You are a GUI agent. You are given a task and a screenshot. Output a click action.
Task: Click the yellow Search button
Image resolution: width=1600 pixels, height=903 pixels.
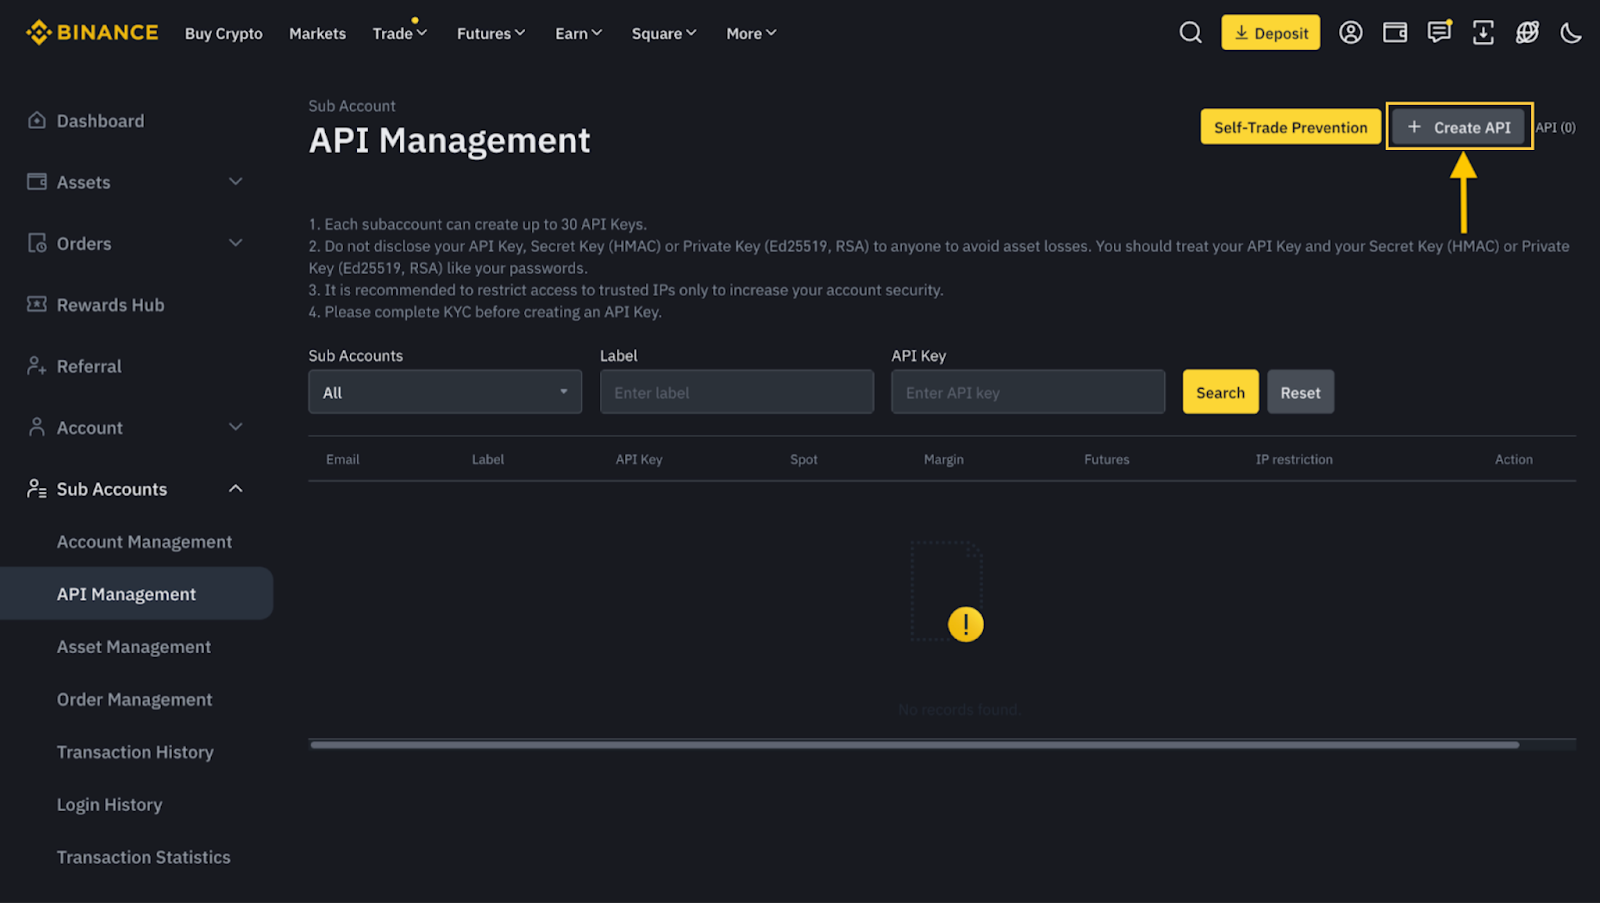click(1220, 393)
